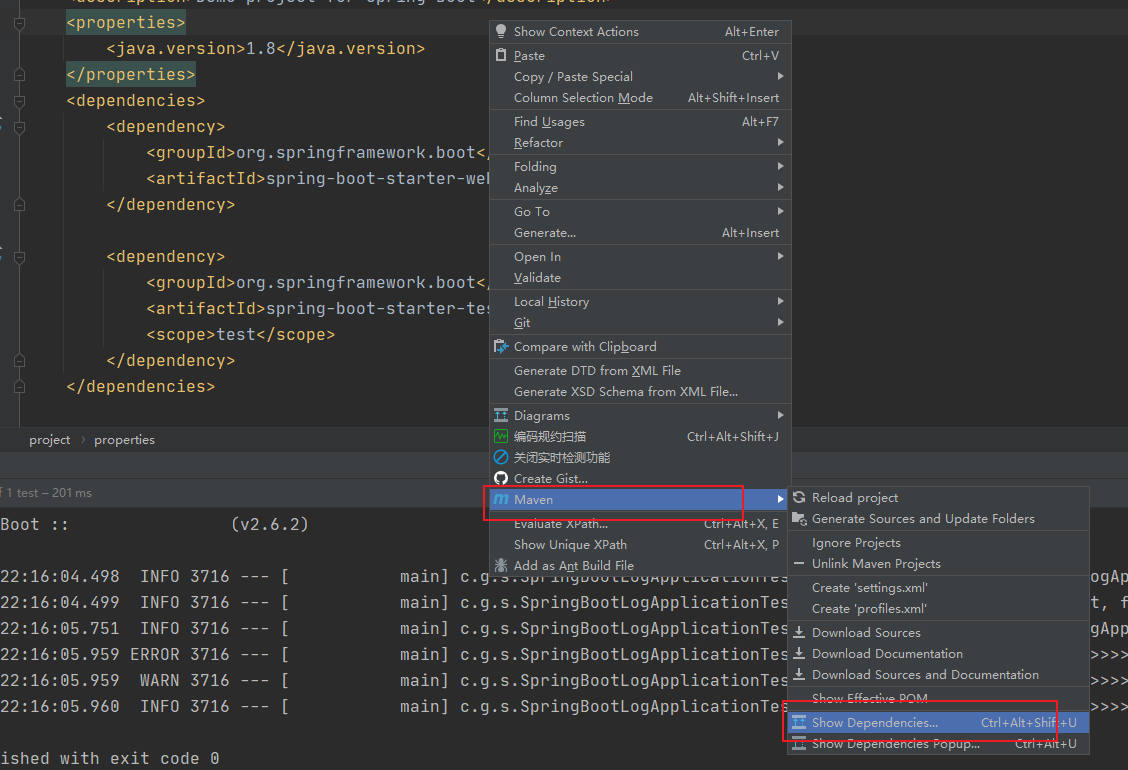Click the 'project' breadcrumb item
Image resolution: width=1128 pixels, height=770 pixels.
[50, 440]
